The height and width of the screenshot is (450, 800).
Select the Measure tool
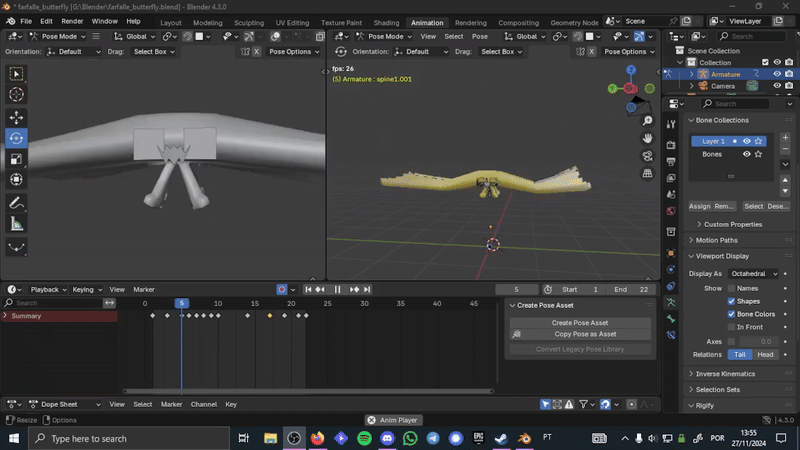pyautogui.click(x=16, y=225)
